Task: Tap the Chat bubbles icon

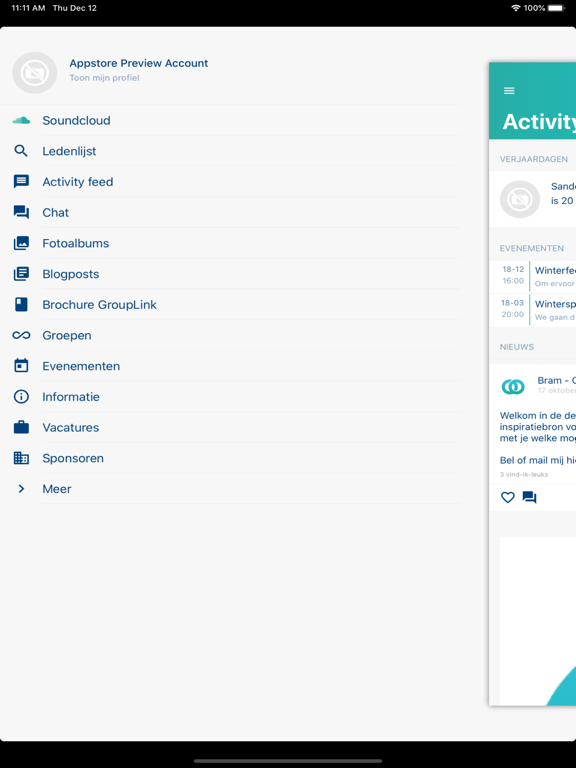Action: [21, 212]
